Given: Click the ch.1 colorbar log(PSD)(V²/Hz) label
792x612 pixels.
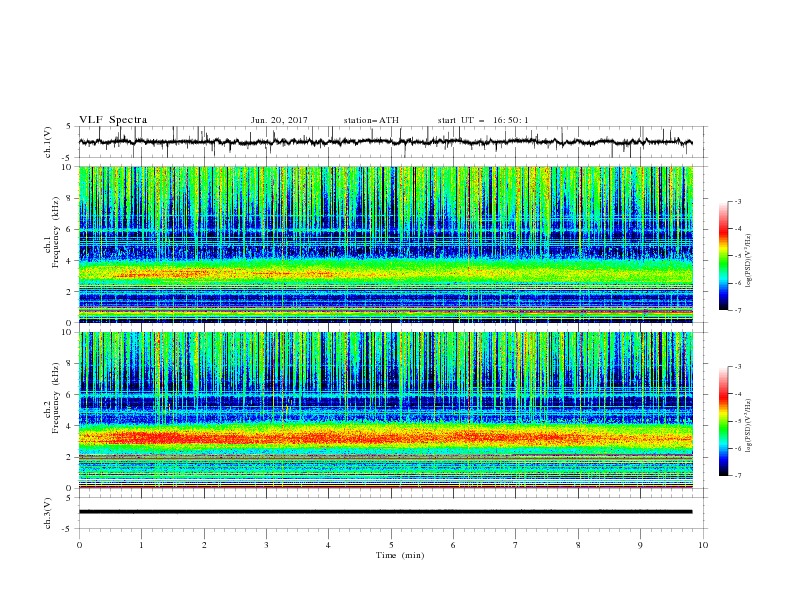Looking at the screenshot, I should click(x=748, y=260).
